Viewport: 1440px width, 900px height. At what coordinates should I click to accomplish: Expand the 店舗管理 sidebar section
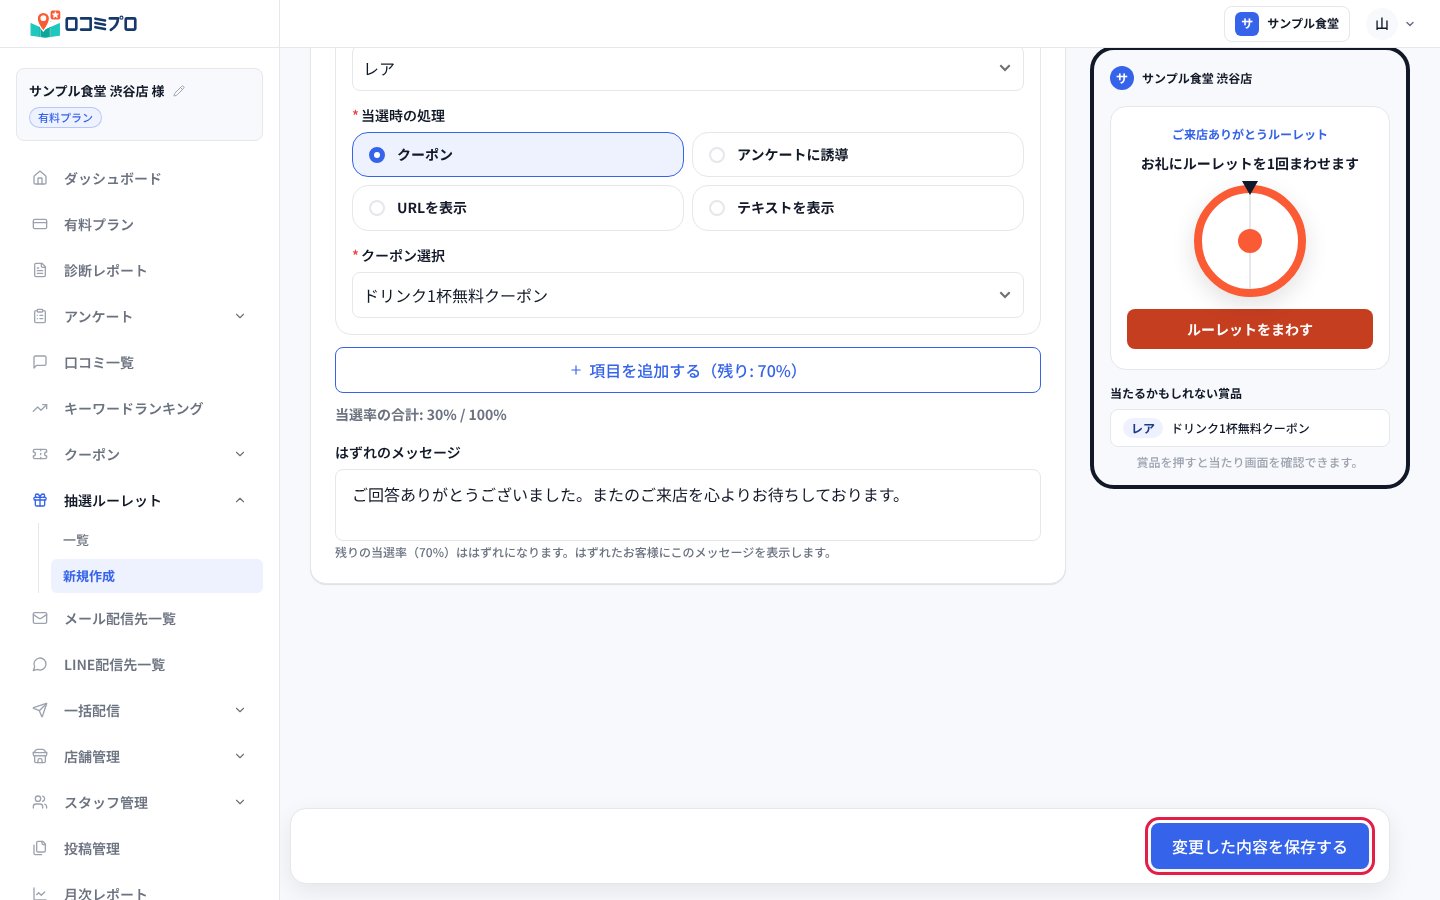(x=240, y=756)
